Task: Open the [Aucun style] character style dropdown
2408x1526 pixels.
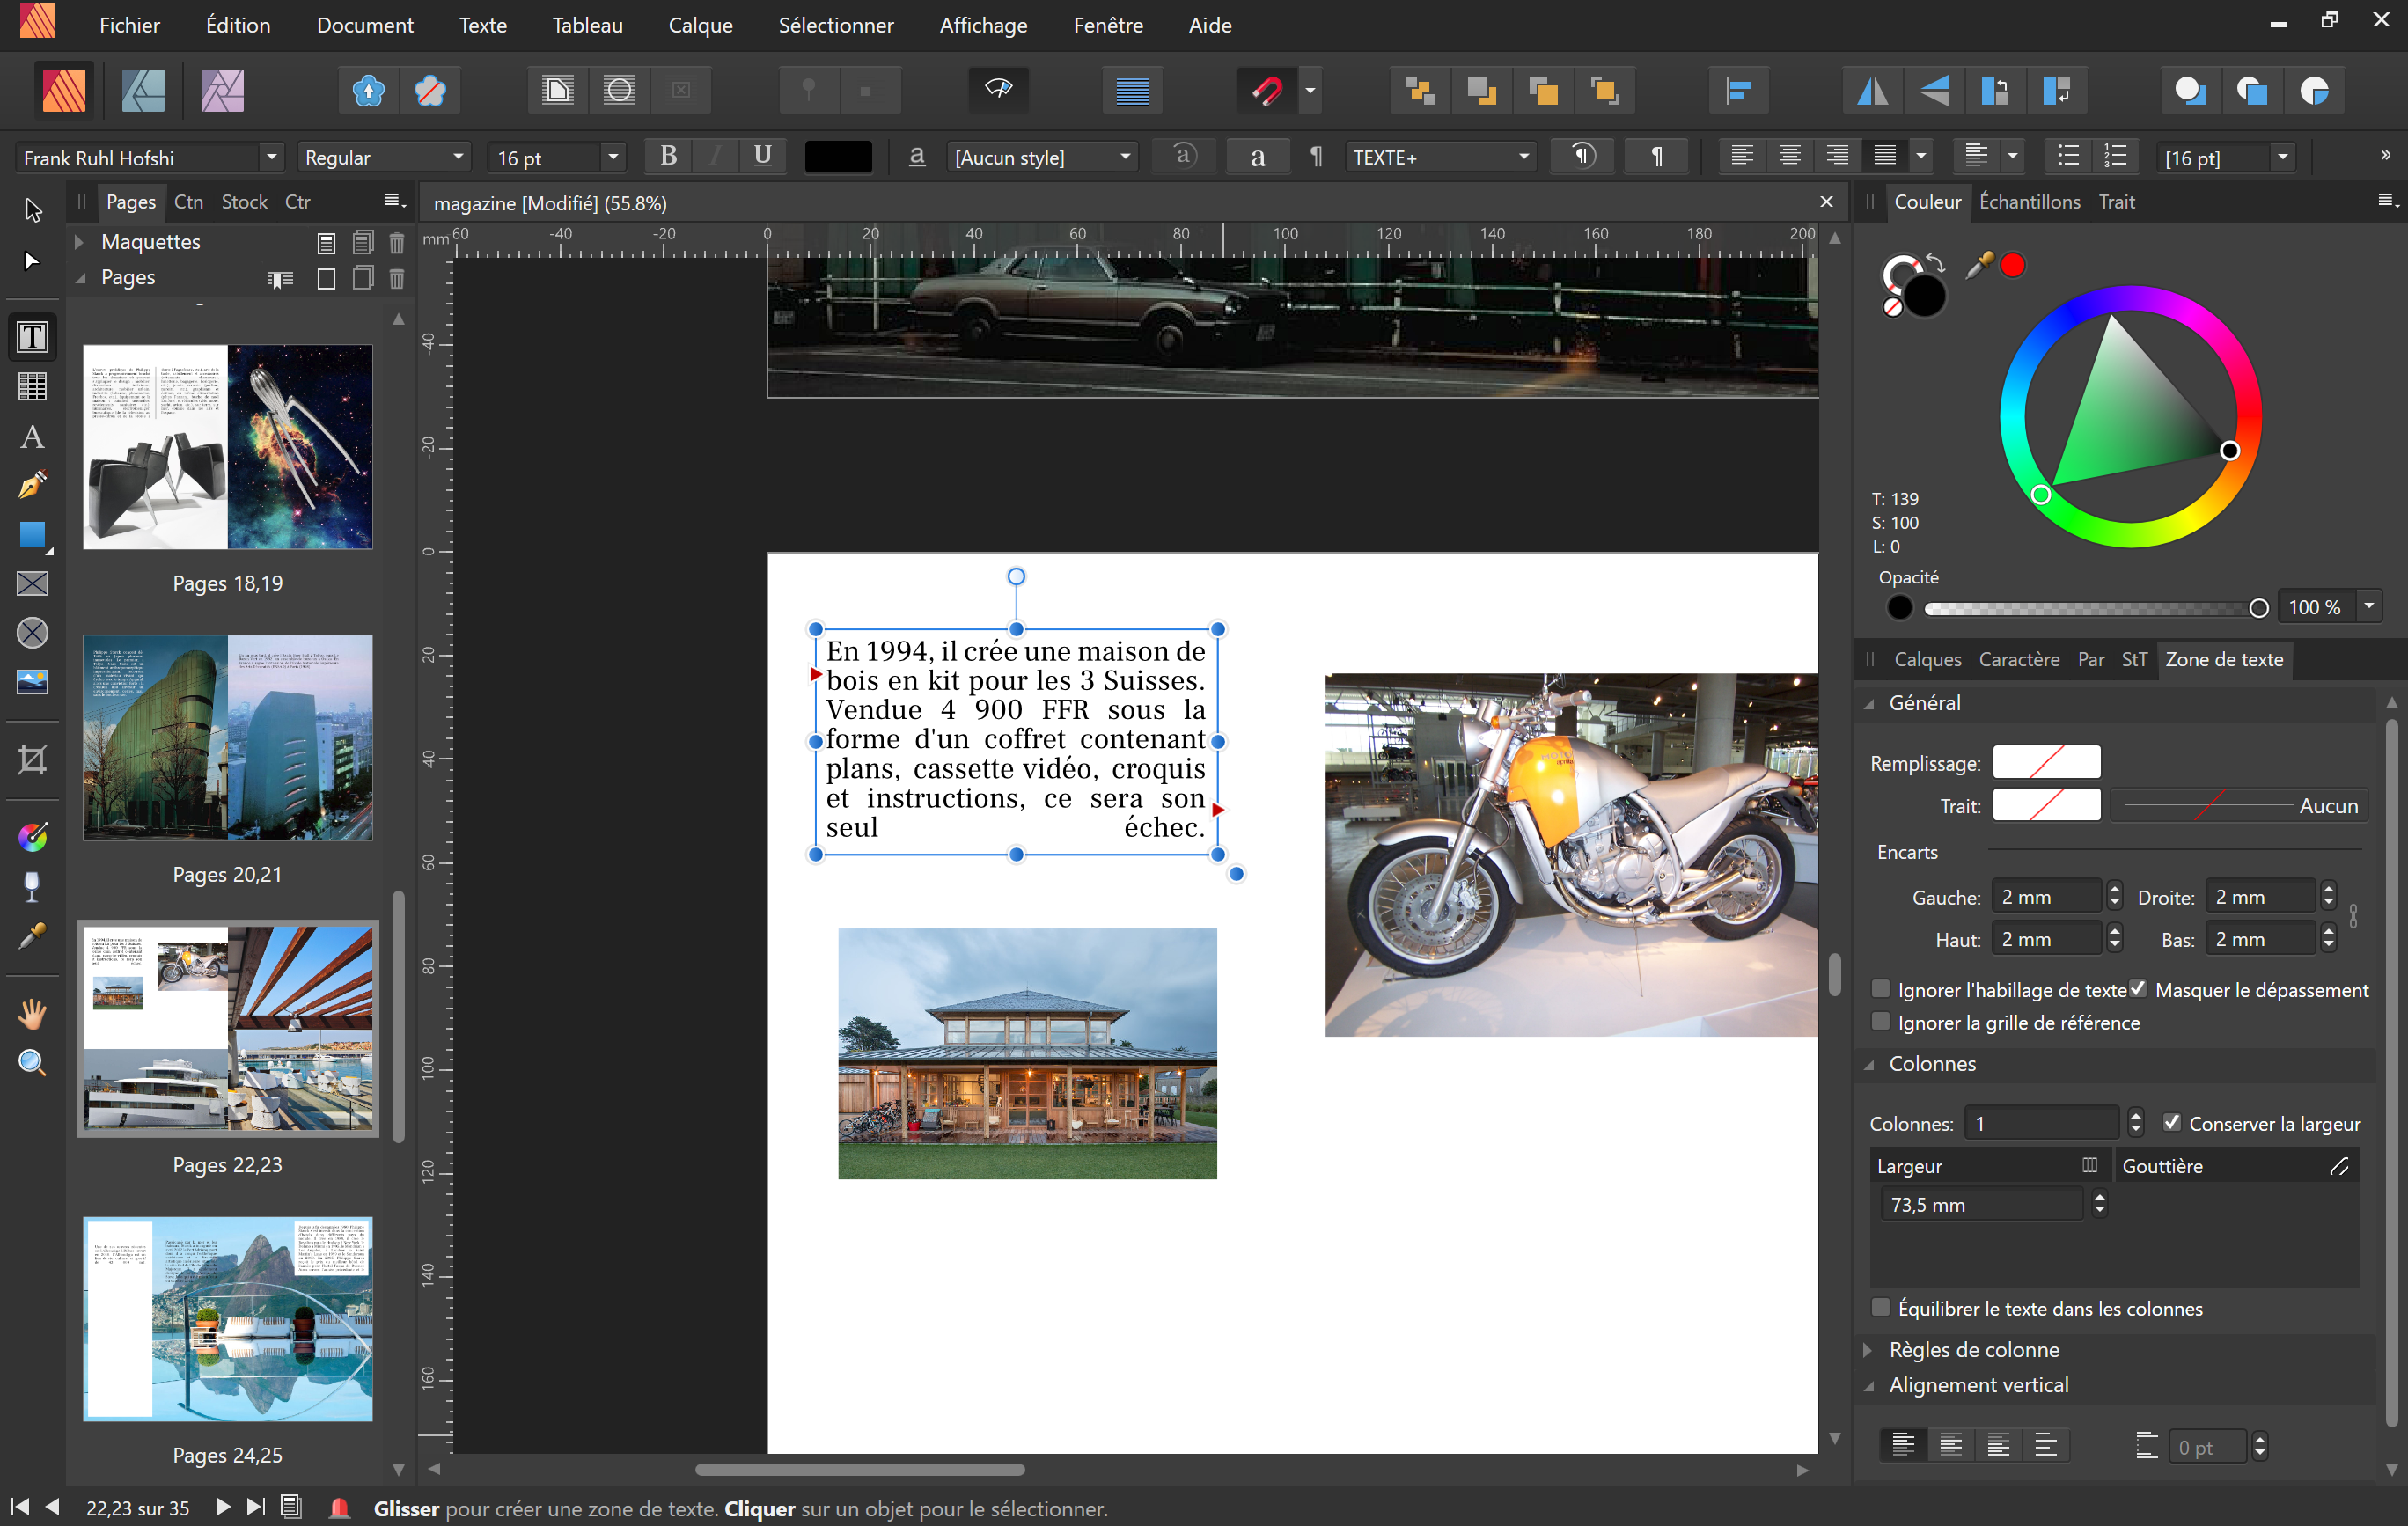Action: [x=1125, y=157]
